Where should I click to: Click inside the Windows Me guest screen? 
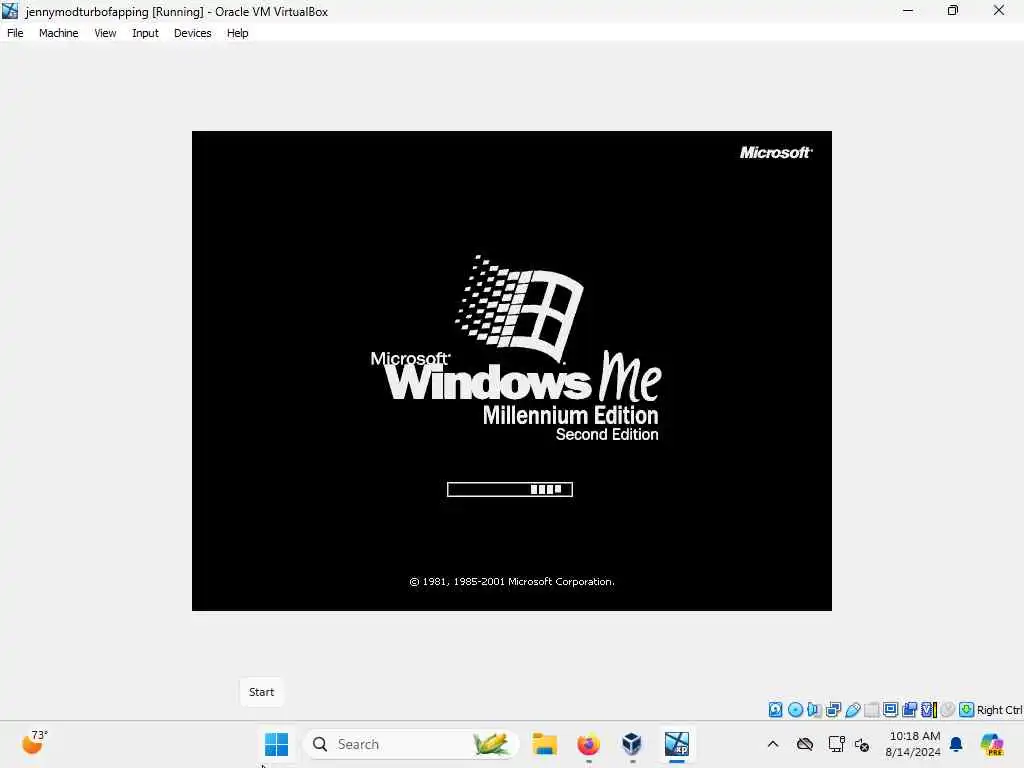511,371
